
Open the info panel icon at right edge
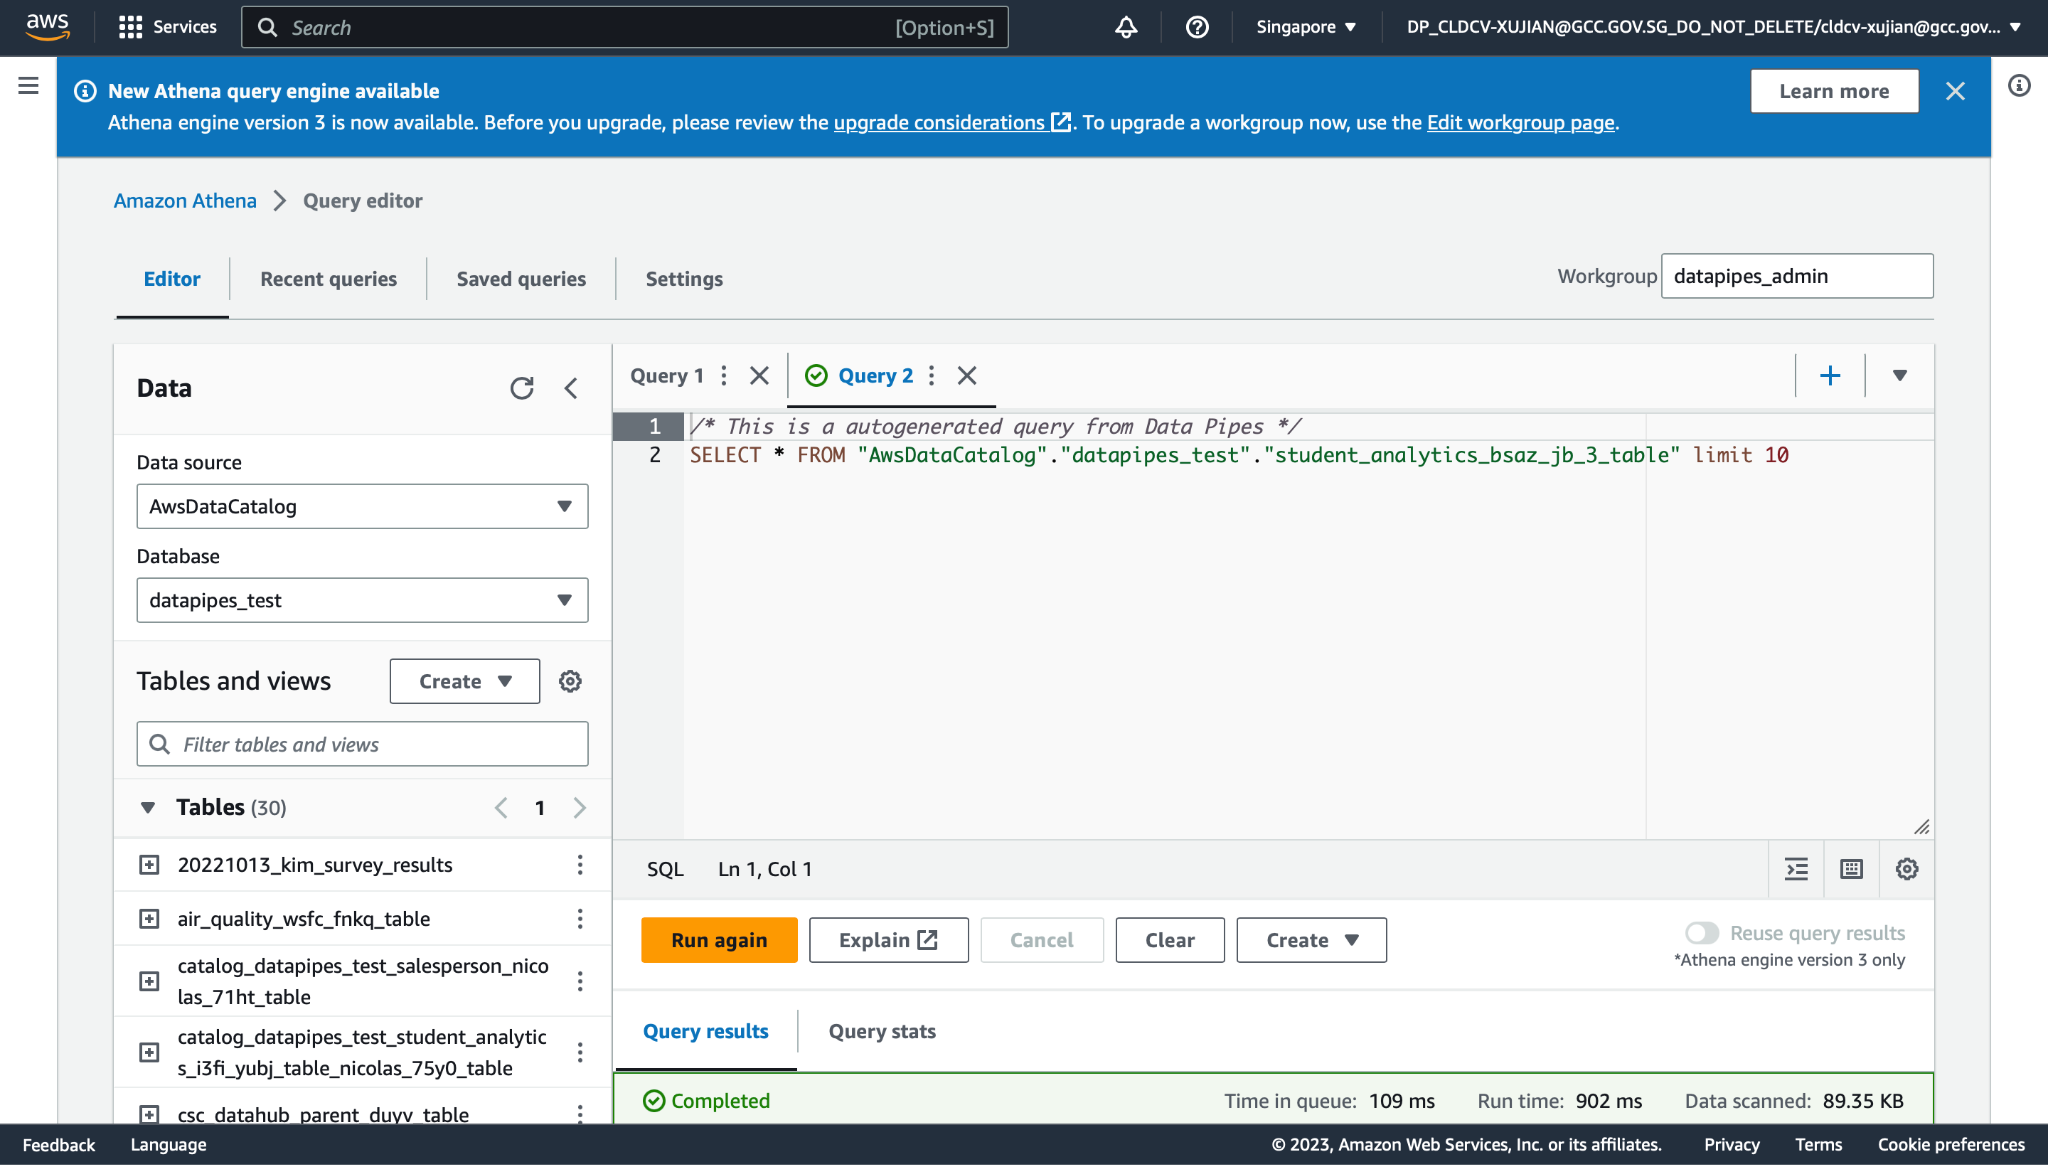(x=2019, y=86)
